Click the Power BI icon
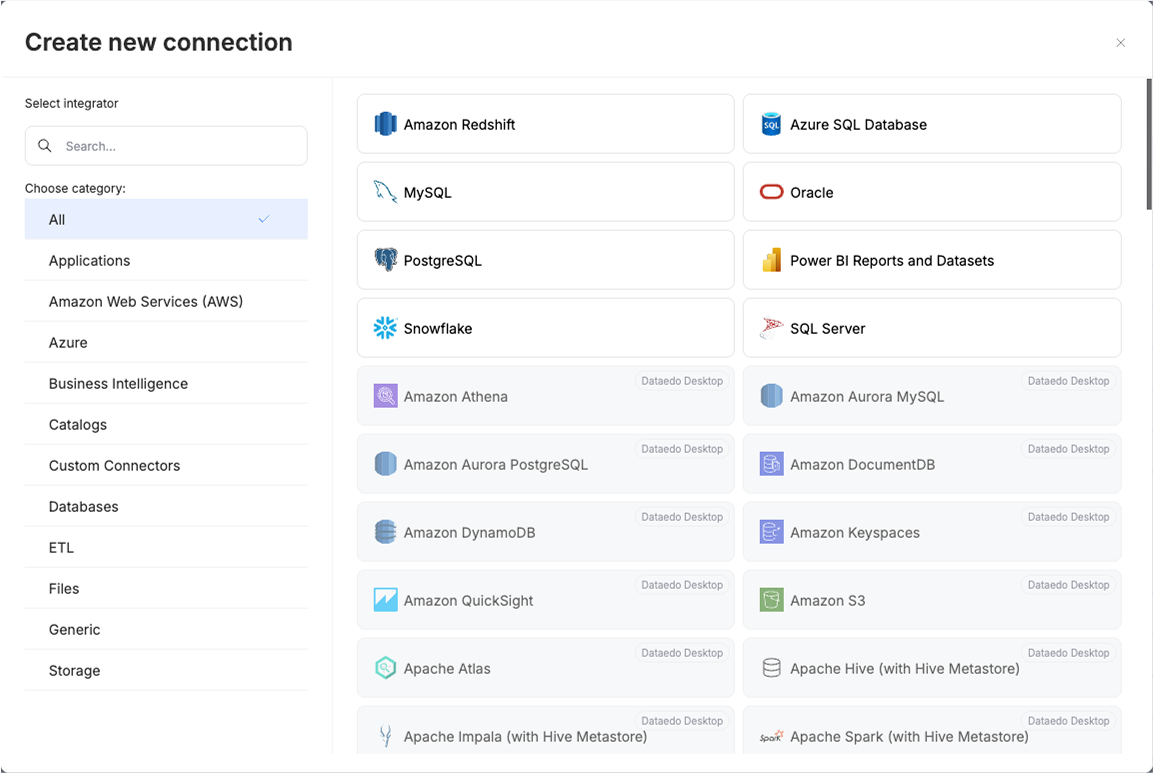This screenshot has width=1153, height=773. [771, 260]
